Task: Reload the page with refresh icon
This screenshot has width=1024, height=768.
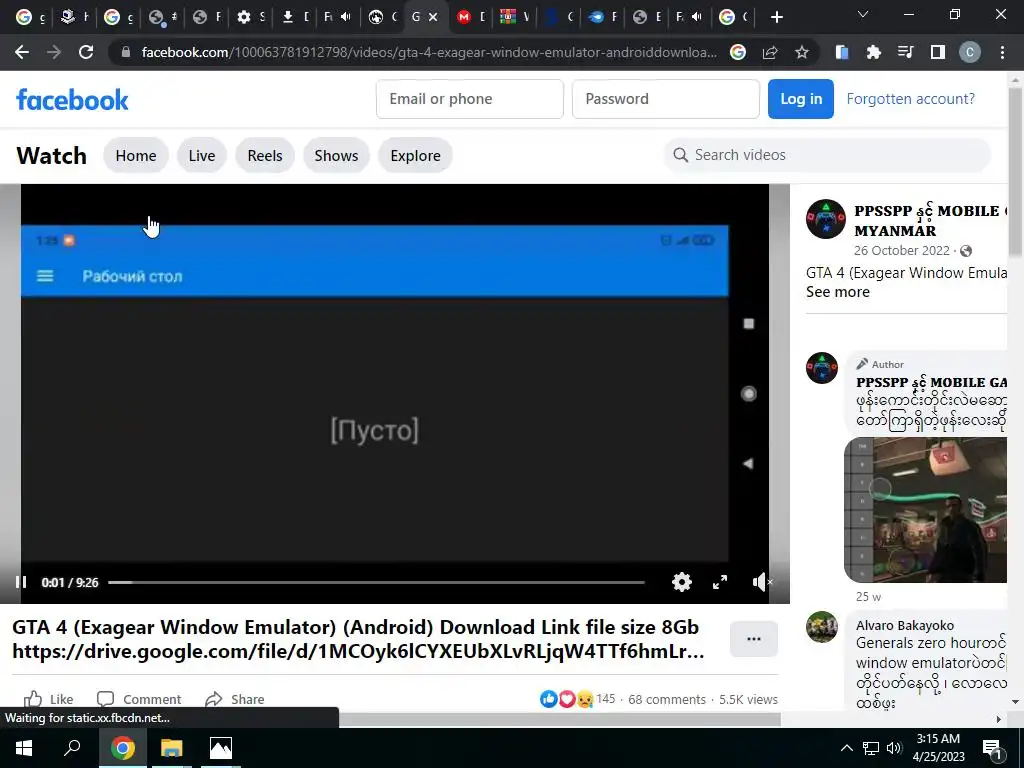Action: (x=86, y=52)
